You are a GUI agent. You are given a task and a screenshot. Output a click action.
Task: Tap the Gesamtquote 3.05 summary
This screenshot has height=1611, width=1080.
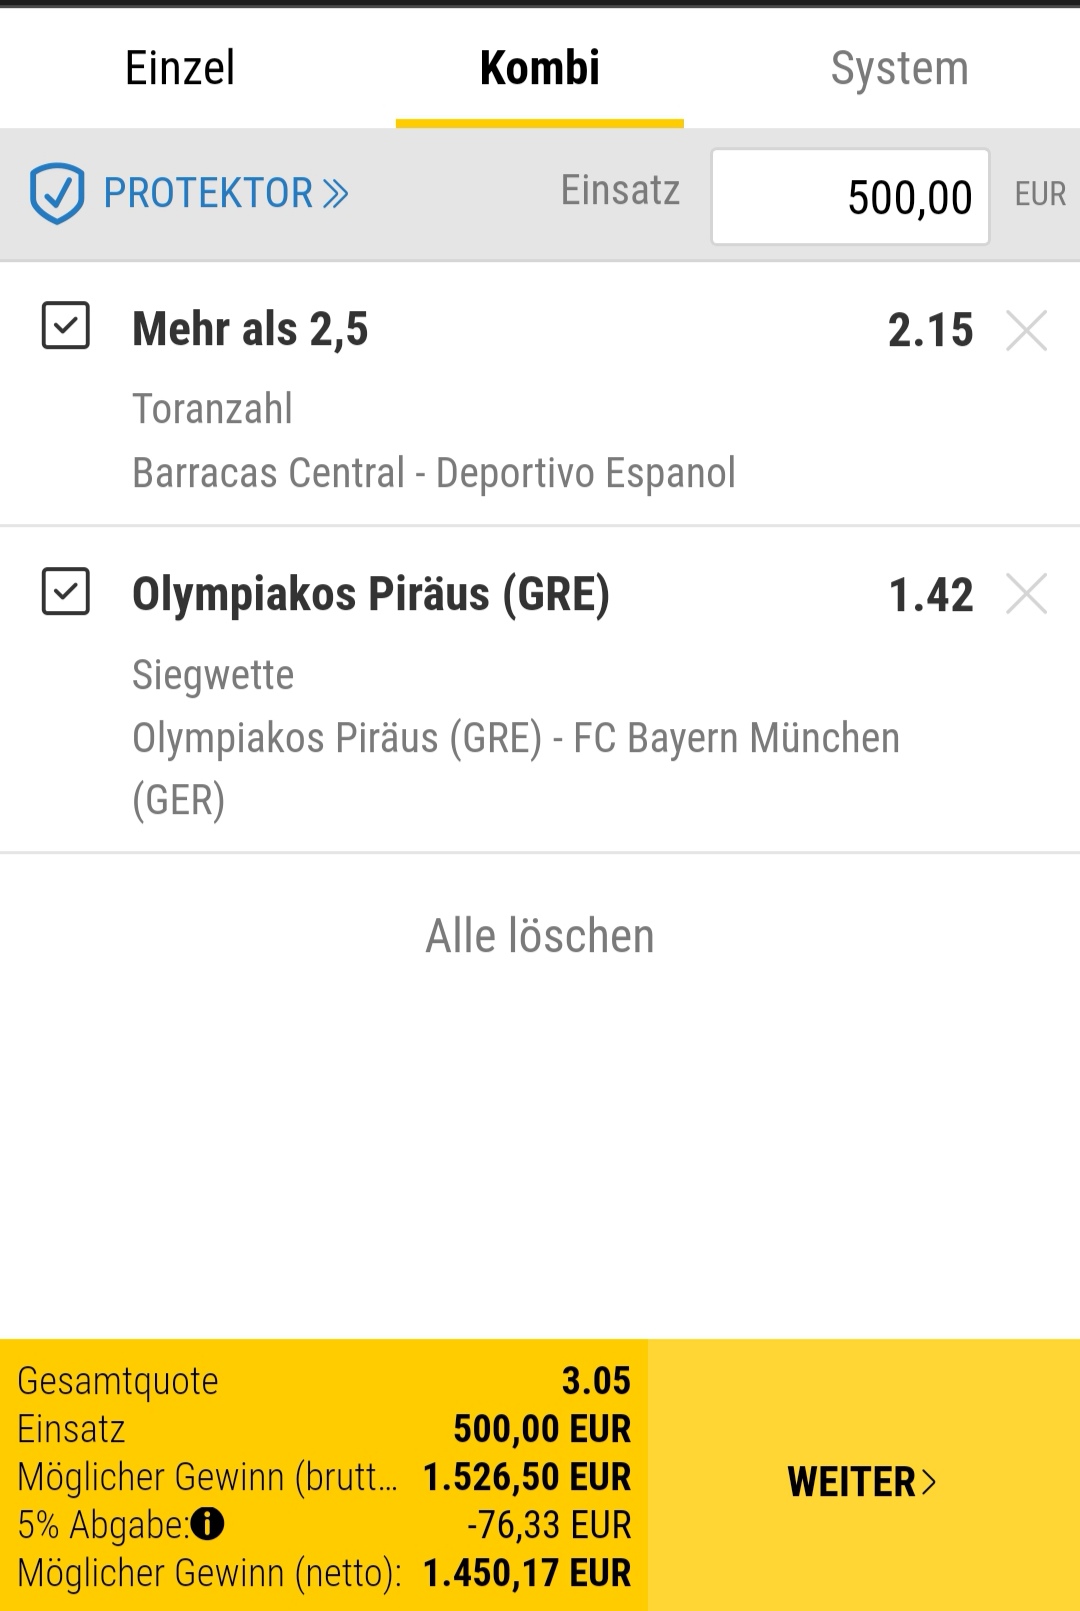click(x=324, y=1381)
